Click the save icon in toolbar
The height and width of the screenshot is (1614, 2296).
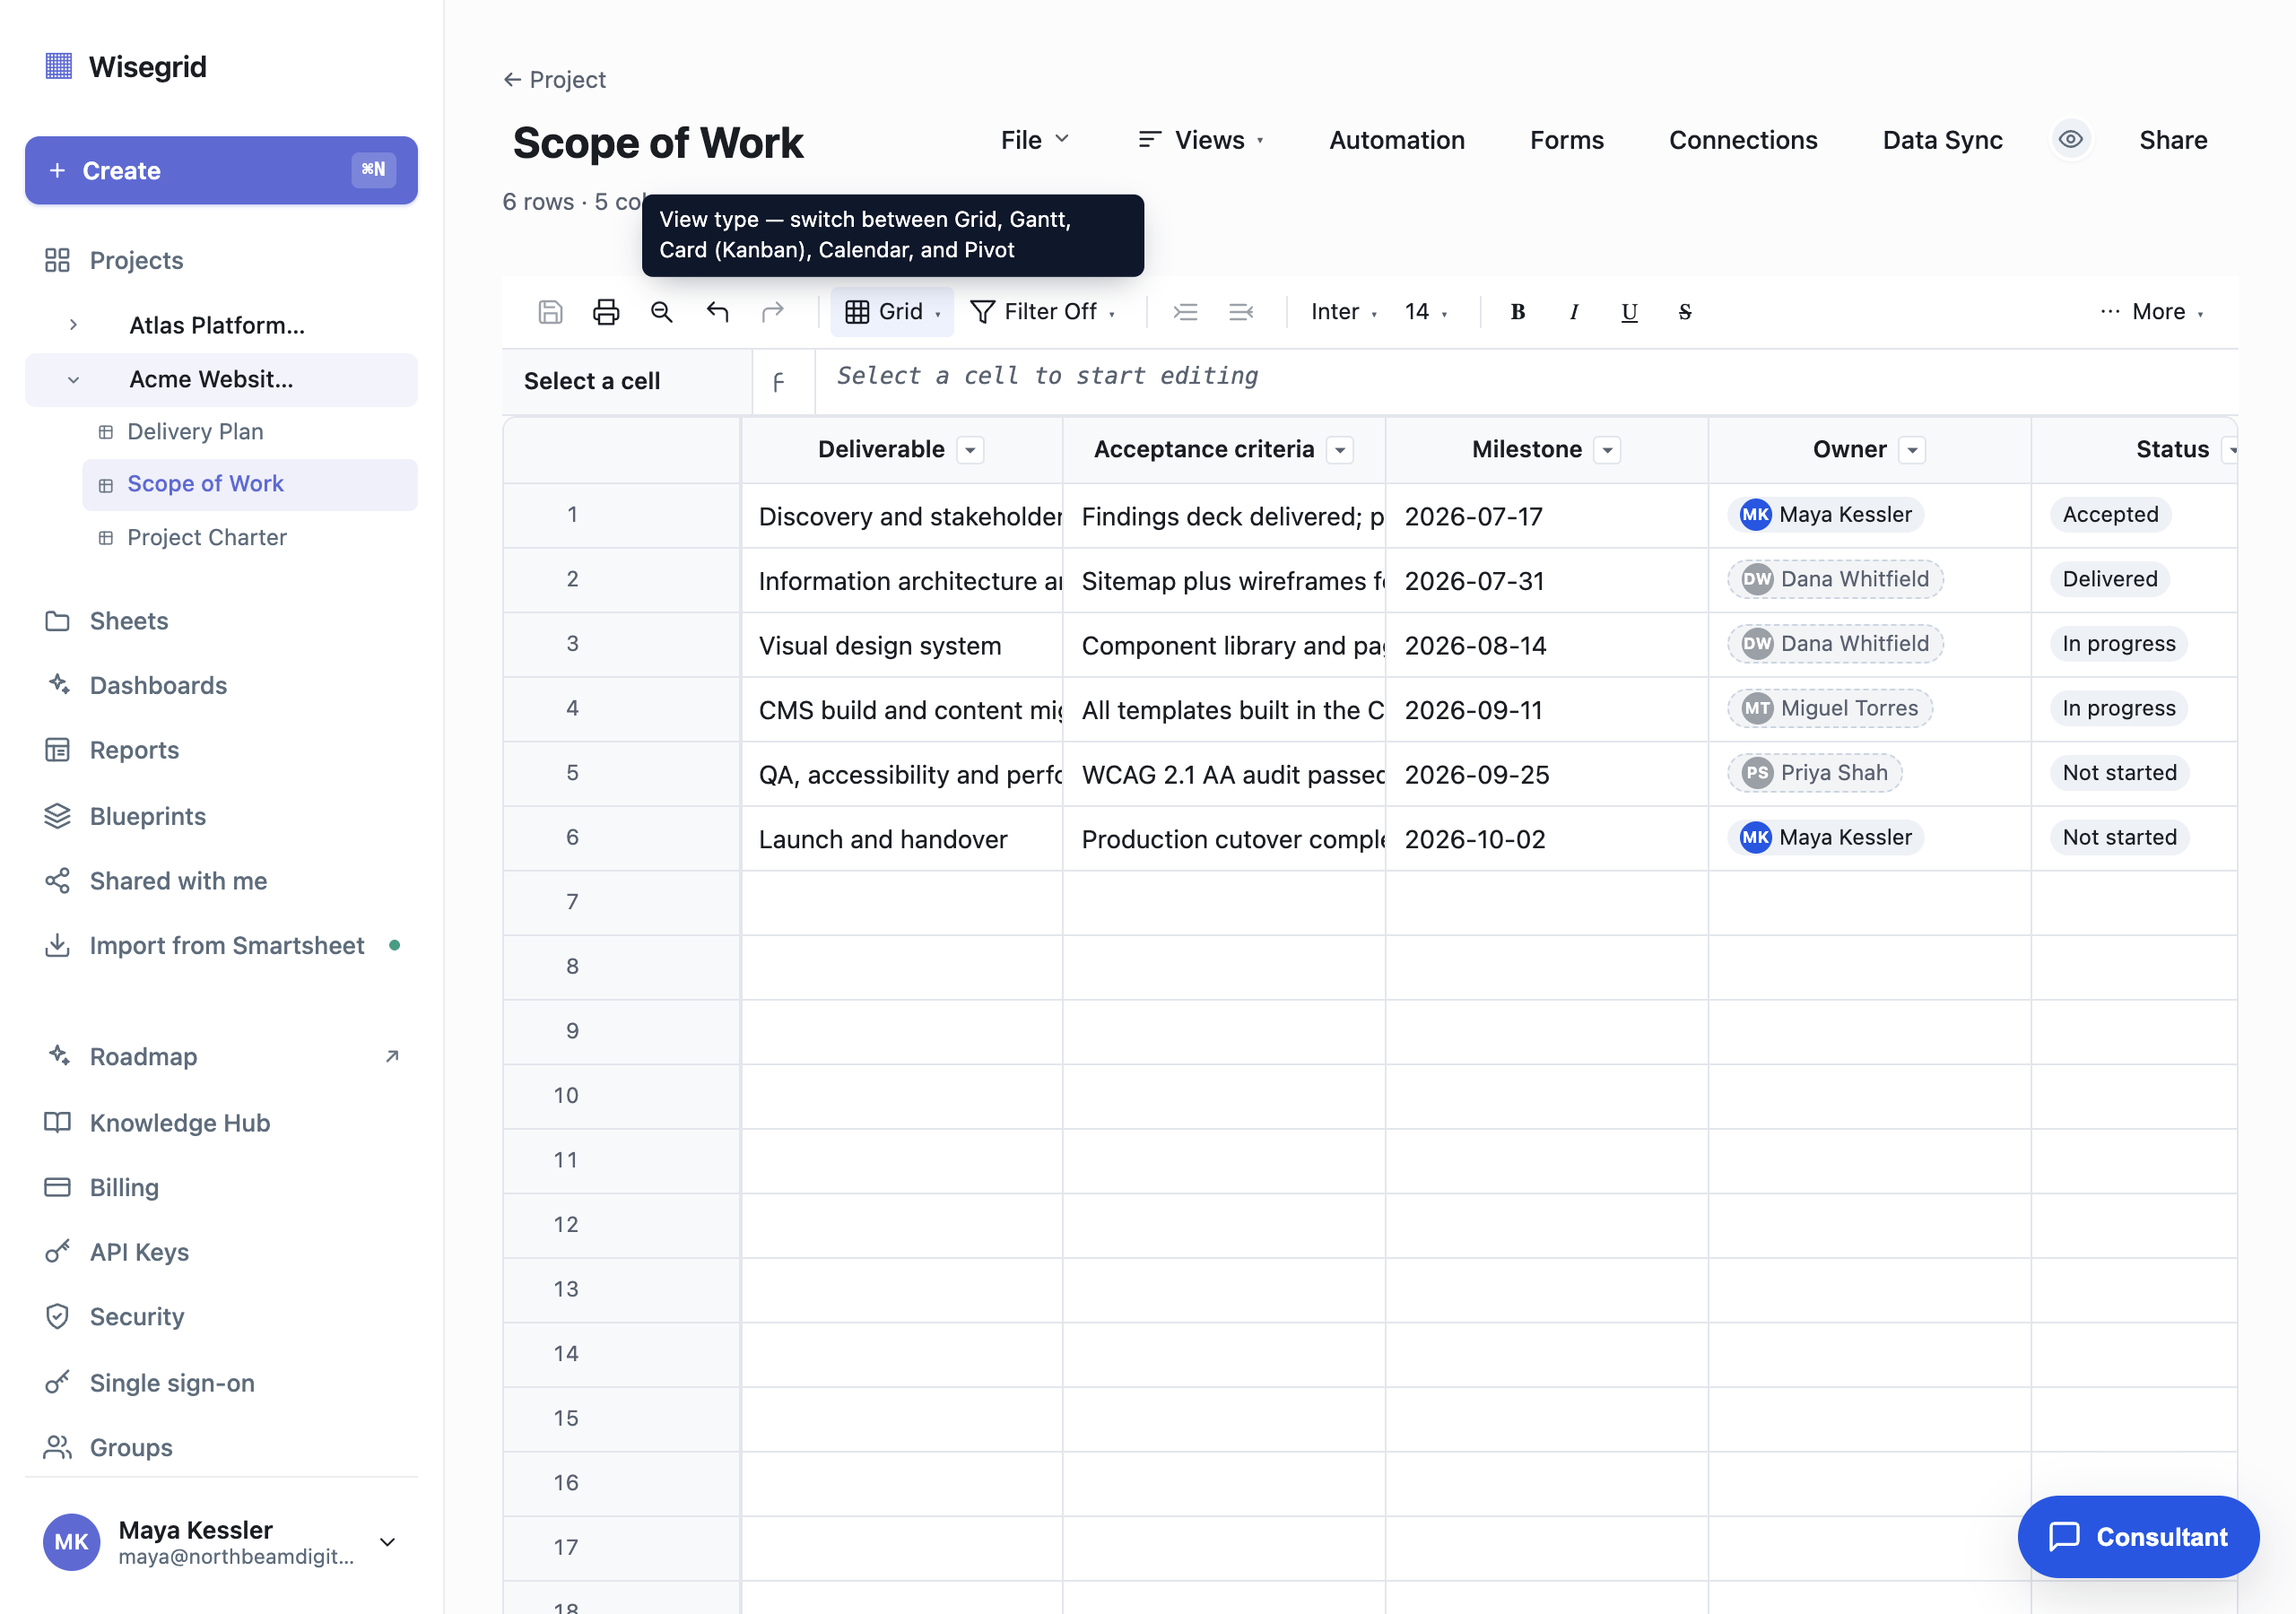point(550,312)
